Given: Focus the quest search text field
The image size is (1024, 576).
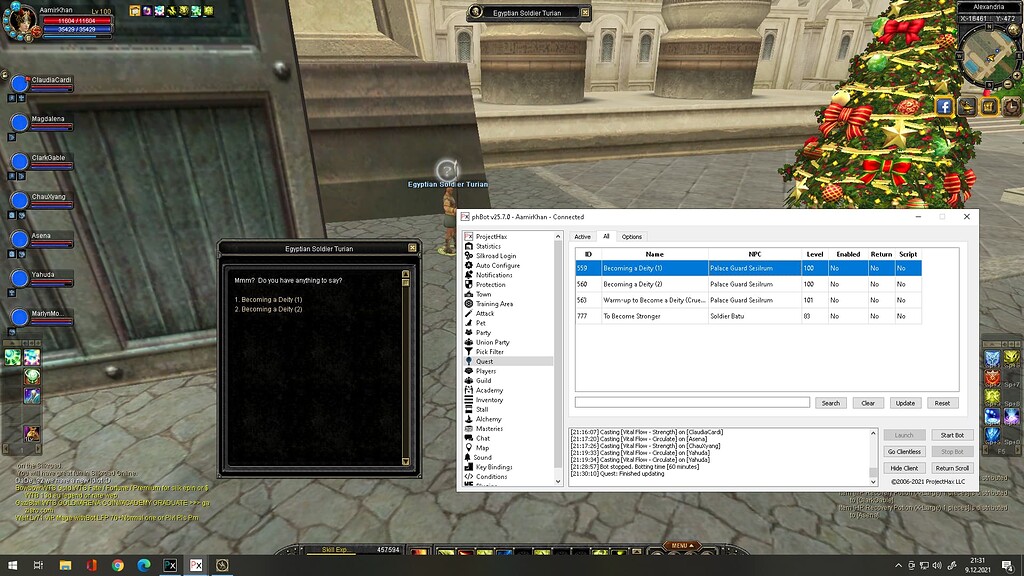Looking at the screenshot, I should coord(692,402).
